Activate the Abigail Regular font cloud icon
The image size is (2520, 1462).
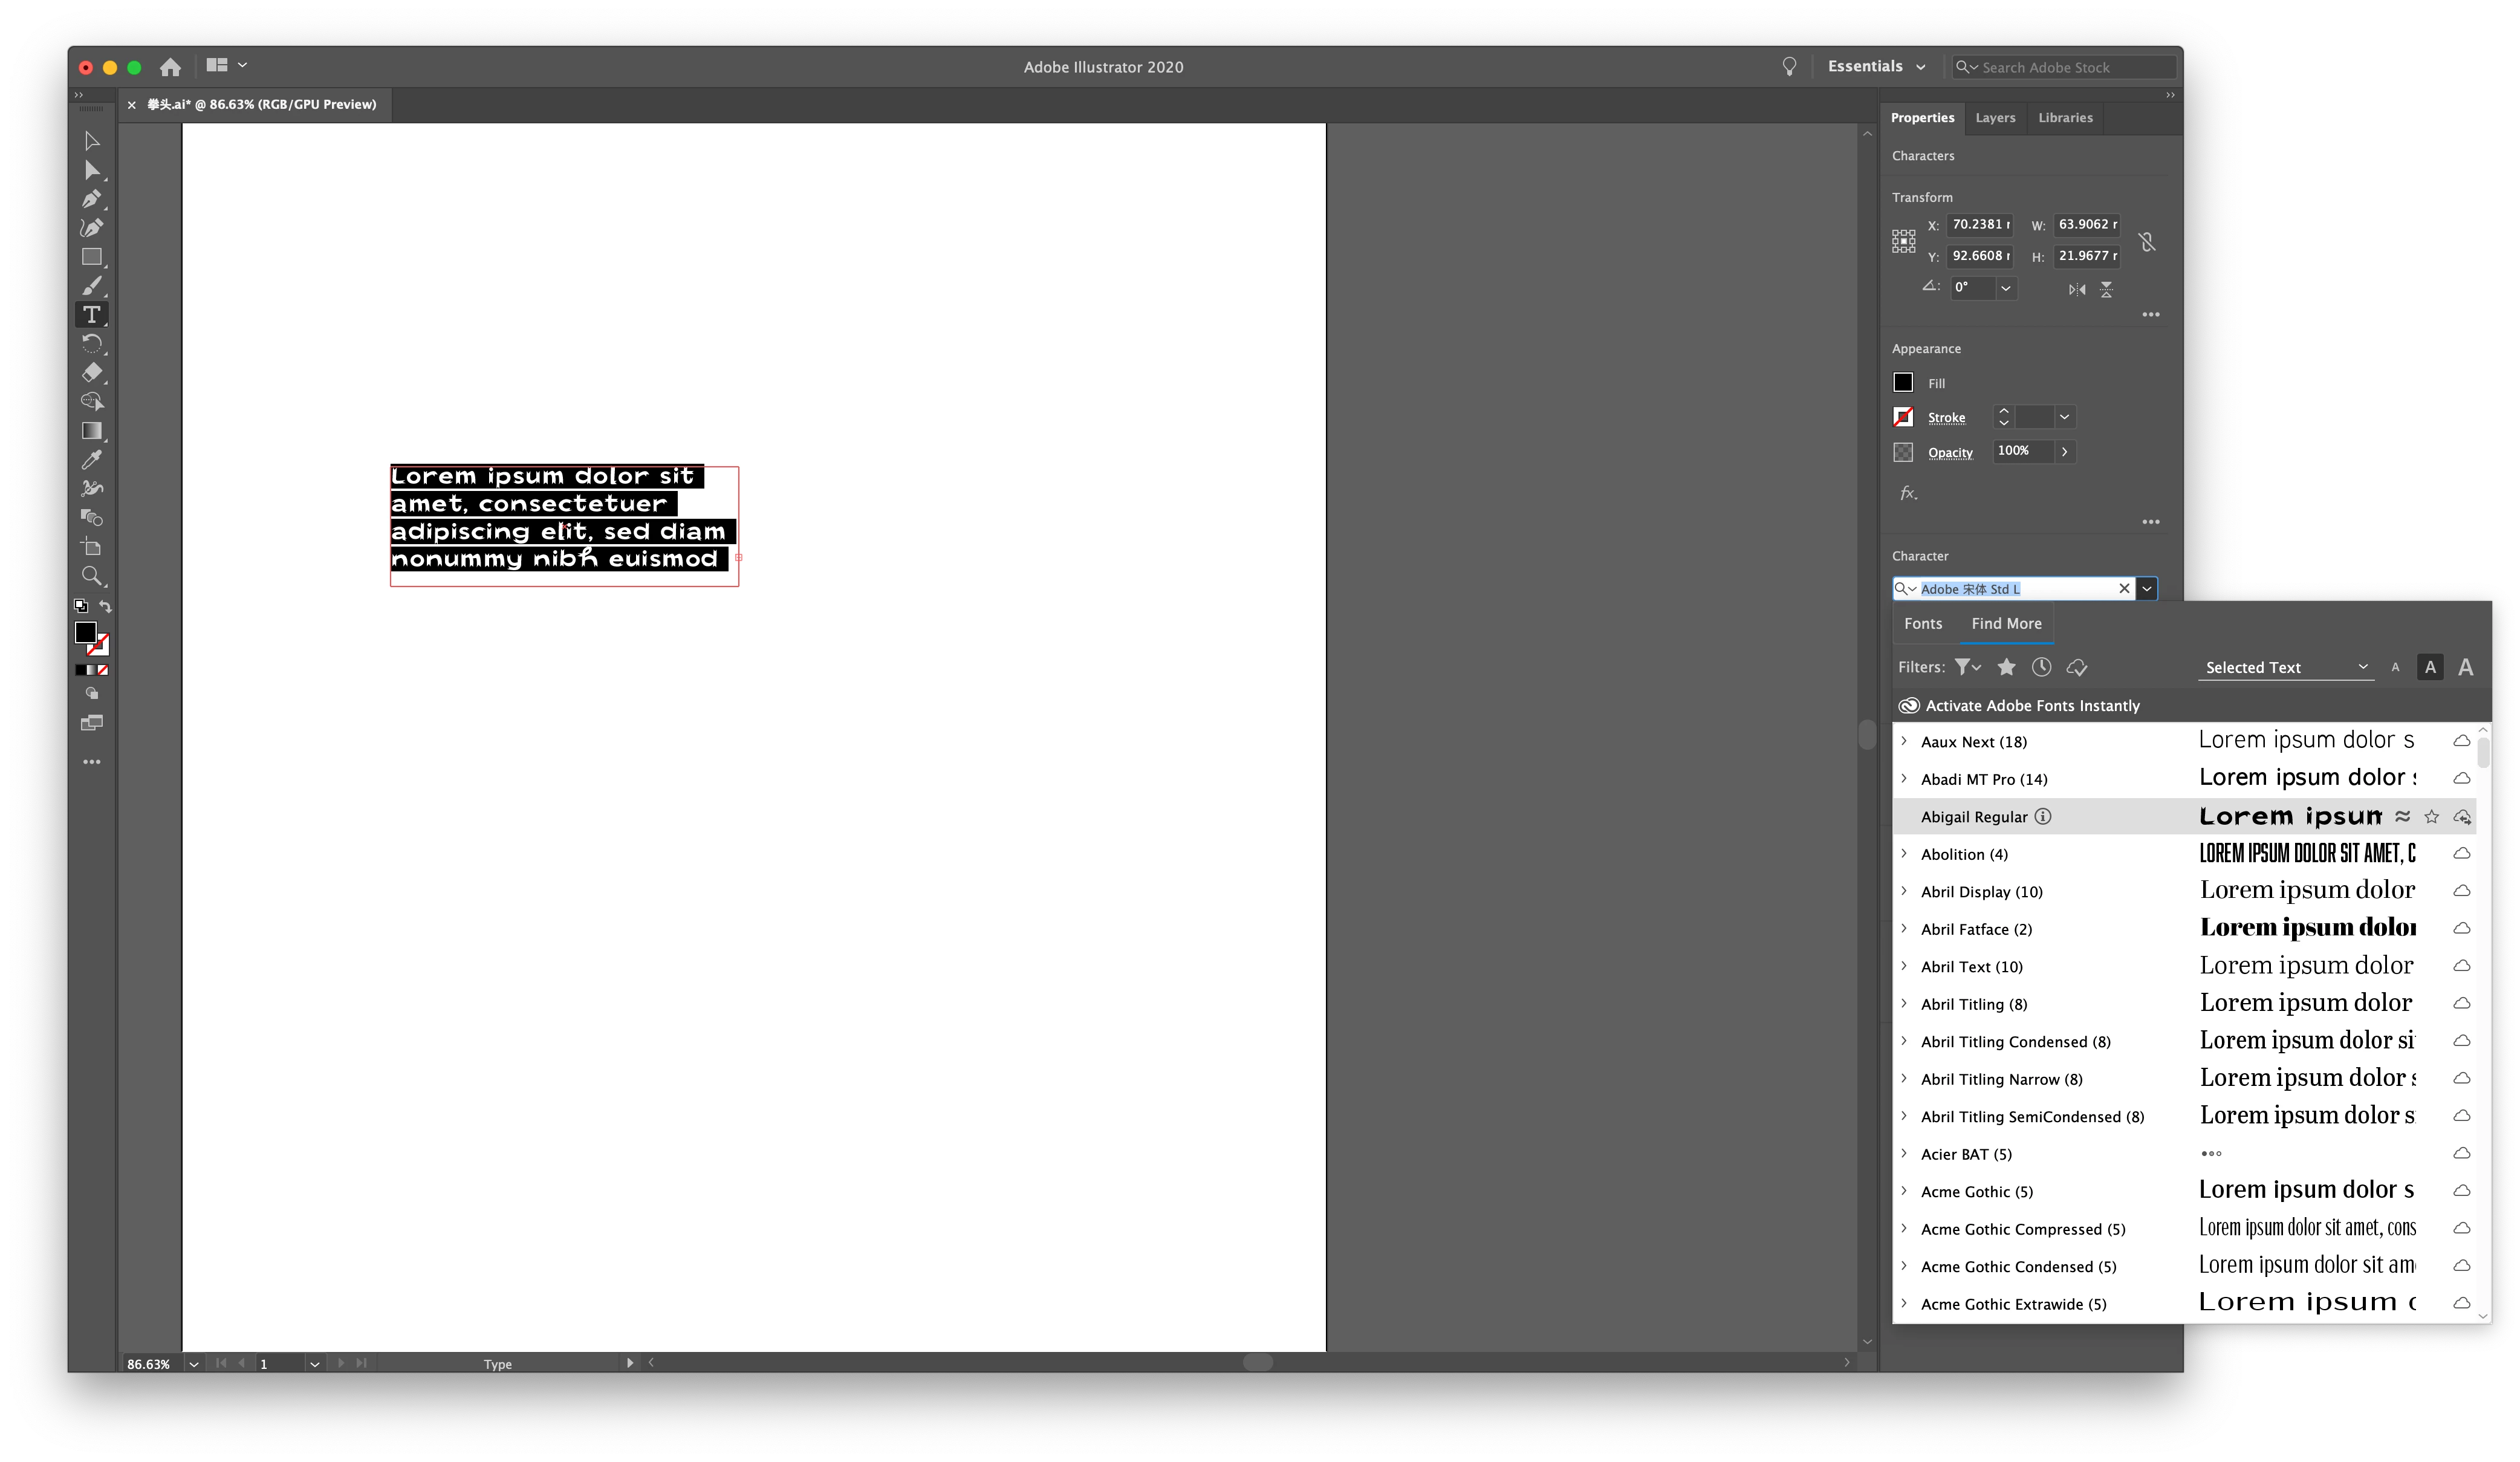pyautogui.click(x=2462, y=817)
